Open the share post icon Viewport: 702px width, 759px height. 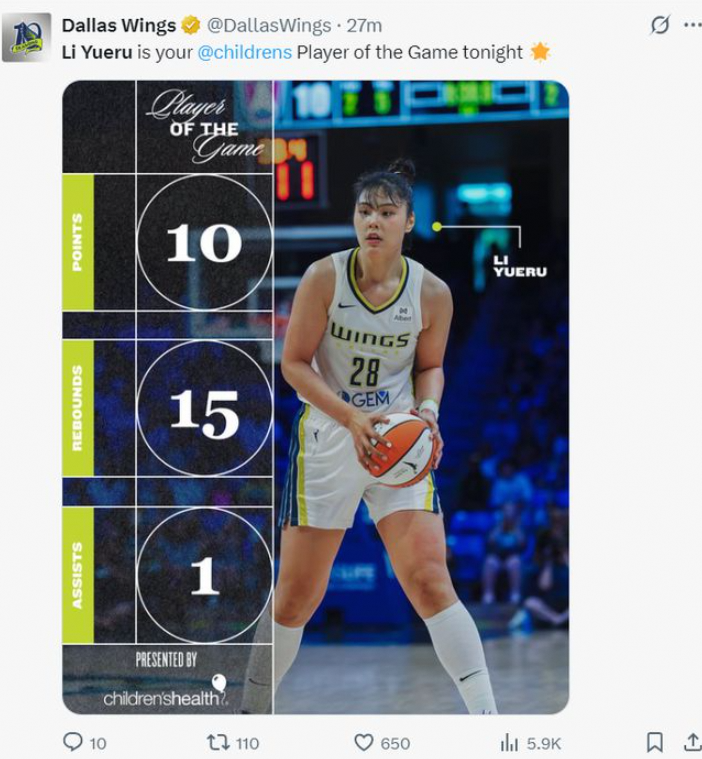tap(693, 742)
